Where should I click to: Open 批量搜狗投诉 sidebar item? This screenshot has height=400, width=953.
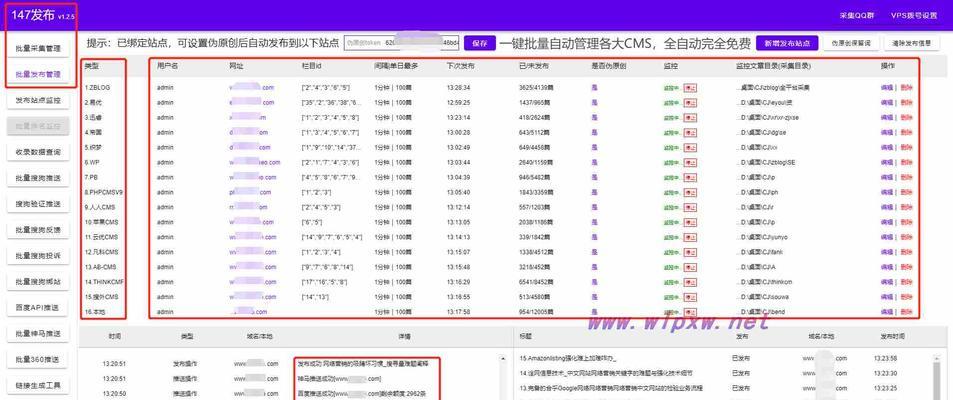pyautogui.click(x=38, y=256)
